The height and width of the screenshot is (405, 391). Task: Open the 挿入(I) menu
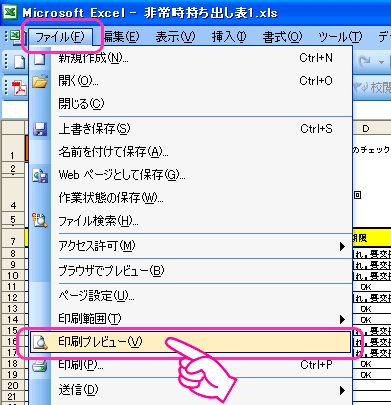(x=229, y=37)
